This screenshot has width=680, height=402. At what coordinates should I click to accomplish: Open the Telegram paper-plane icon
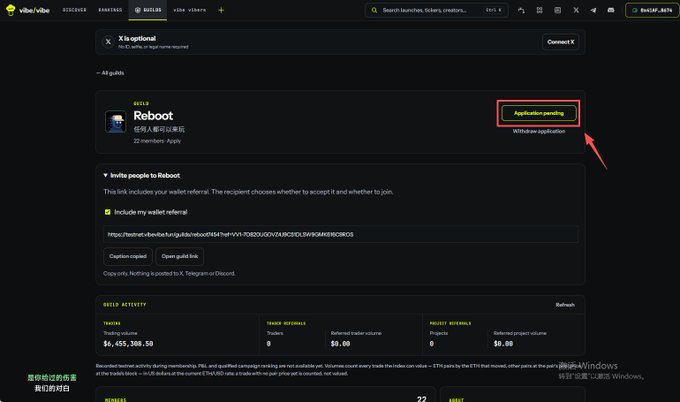coord(593,10)
